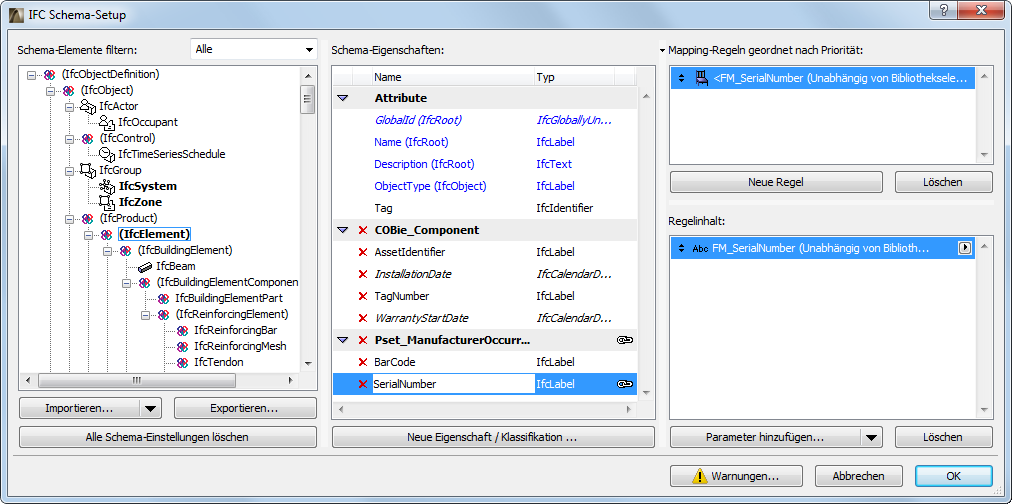Click the red X next to WarrantyStartDate
Viewport: 1012px width, 504px height.
point(363,318)
